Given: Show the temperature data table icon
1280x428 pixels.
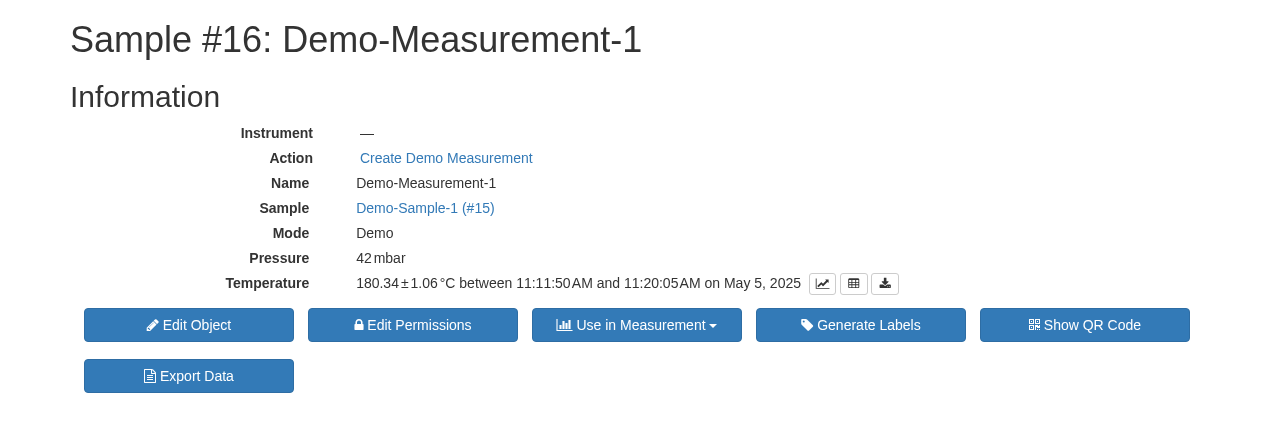Looking at the screenshot, I should click(853, 284).
